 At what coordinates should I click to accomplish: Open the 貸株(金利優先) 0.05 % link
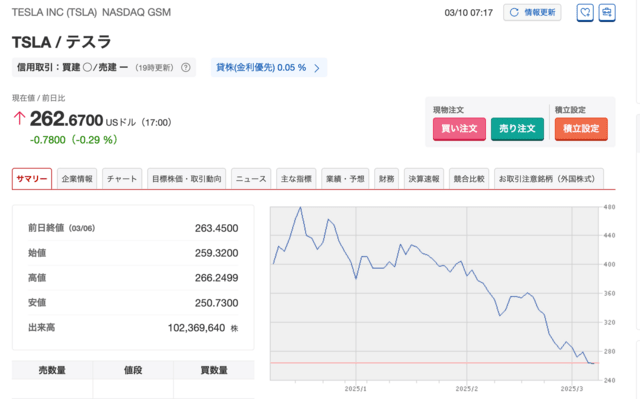click(x=269, y=67)
